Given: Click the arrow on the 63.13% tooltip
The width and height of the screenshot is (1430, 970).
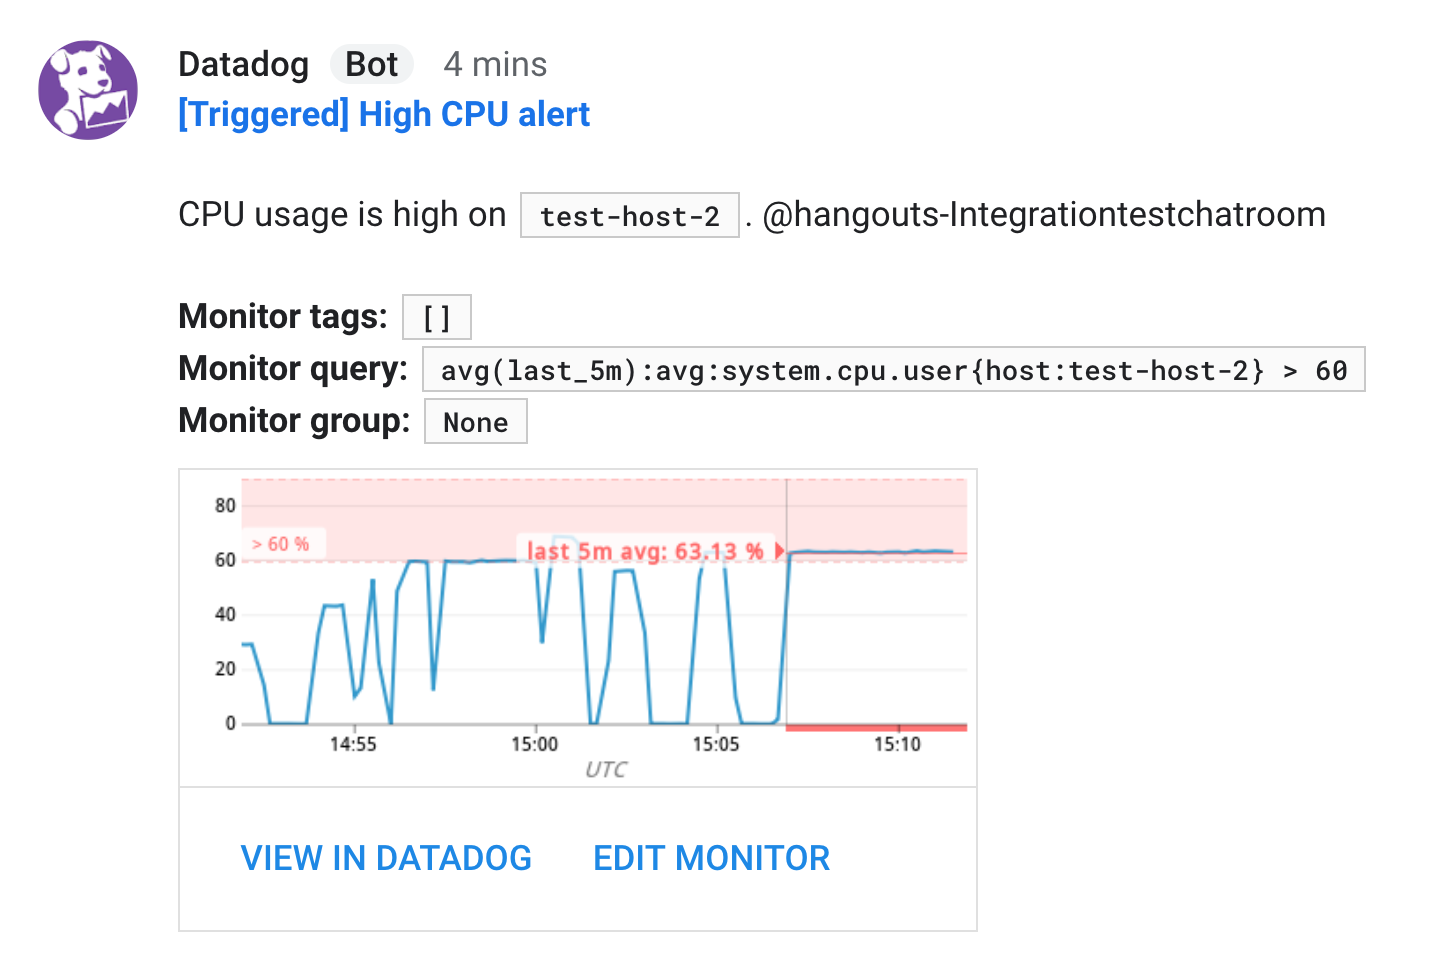Looking at the screenshot, I should tap(779, 550).
